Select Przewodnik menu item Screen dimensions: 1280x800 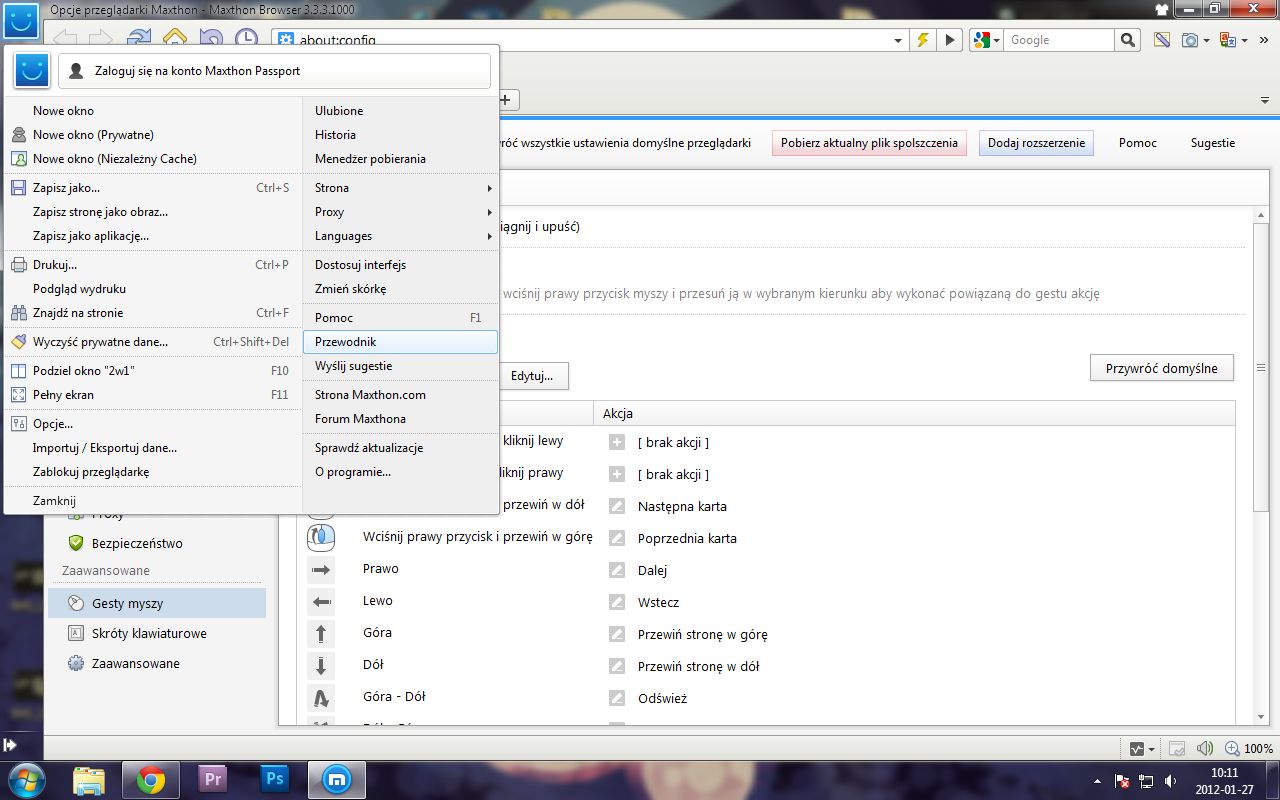tap(400, 341)
